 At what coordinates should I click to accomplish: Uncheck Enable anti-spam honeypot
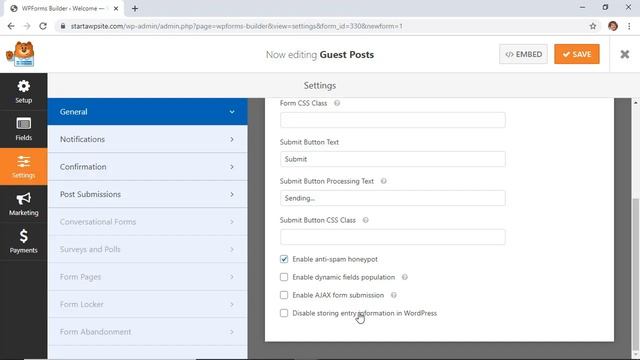click(x=284, y=259)
